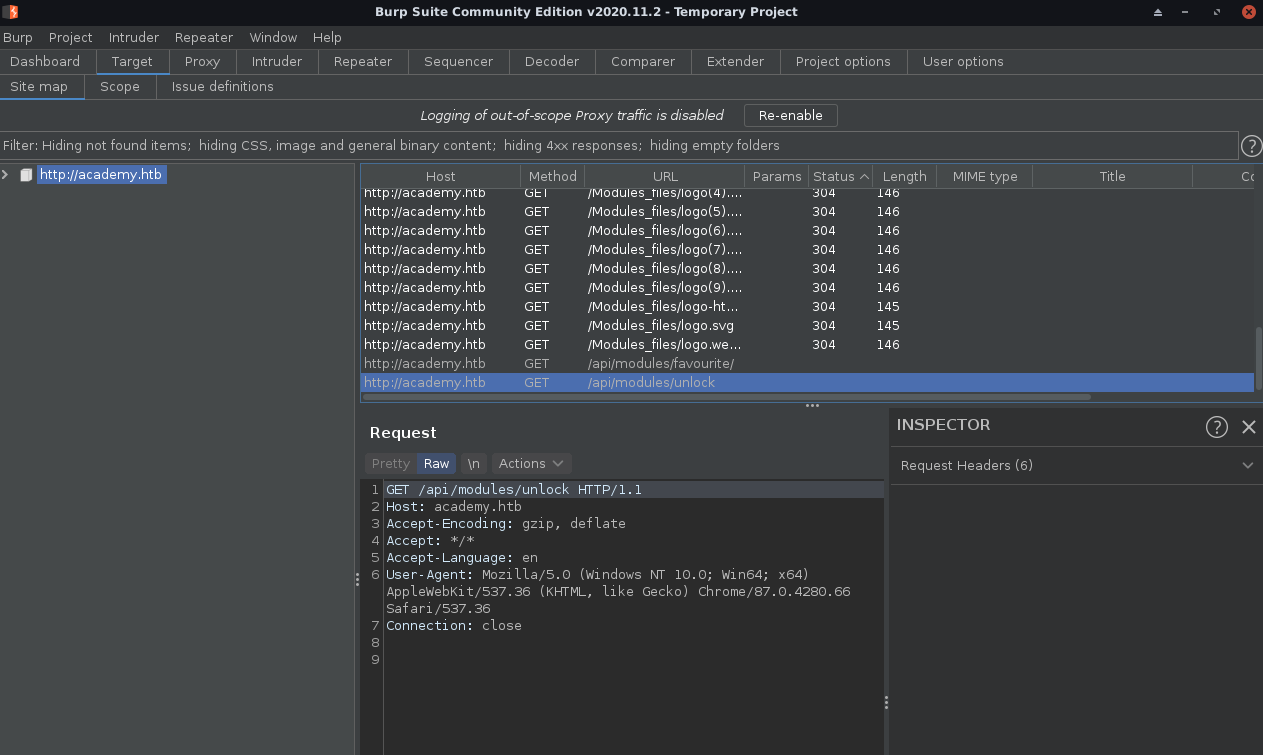
Task: Open the Window menu
Action: pos(273,37)
